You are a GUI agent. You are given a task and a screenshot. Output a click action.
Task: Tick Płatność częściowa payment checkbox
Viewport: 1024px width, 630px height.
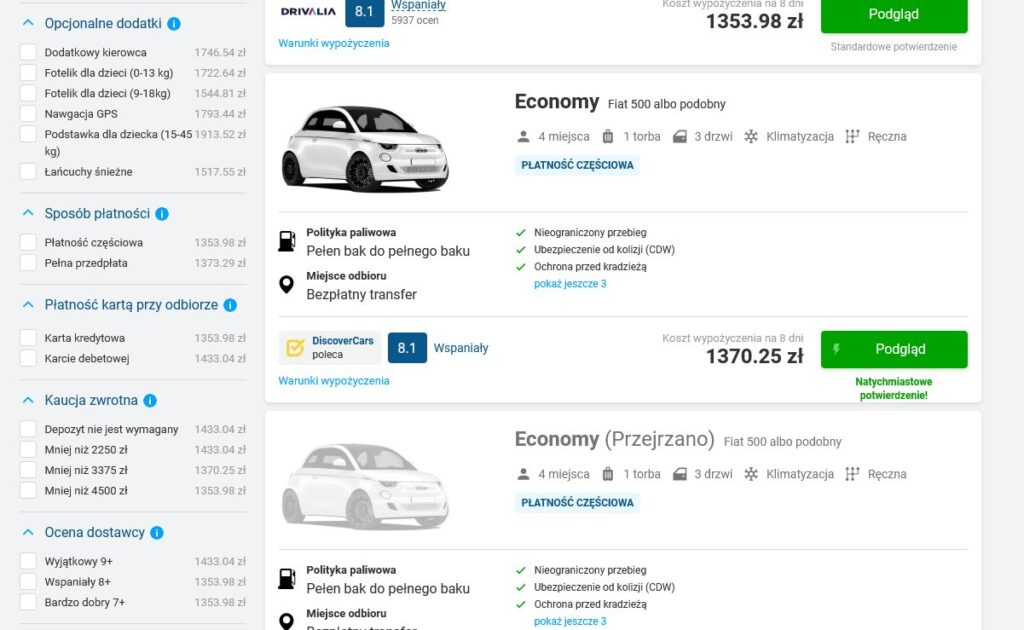(28, 242)
